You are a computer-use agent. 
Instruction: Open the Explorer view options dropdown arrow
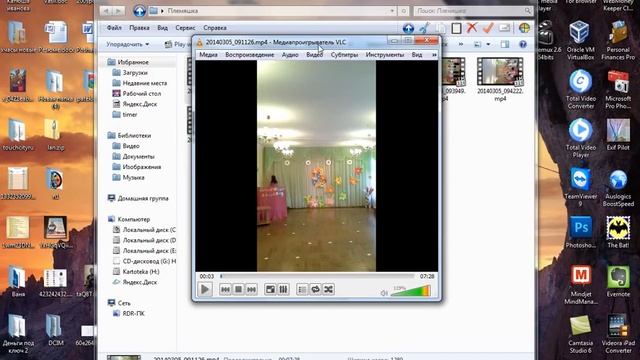pos(489,44)
